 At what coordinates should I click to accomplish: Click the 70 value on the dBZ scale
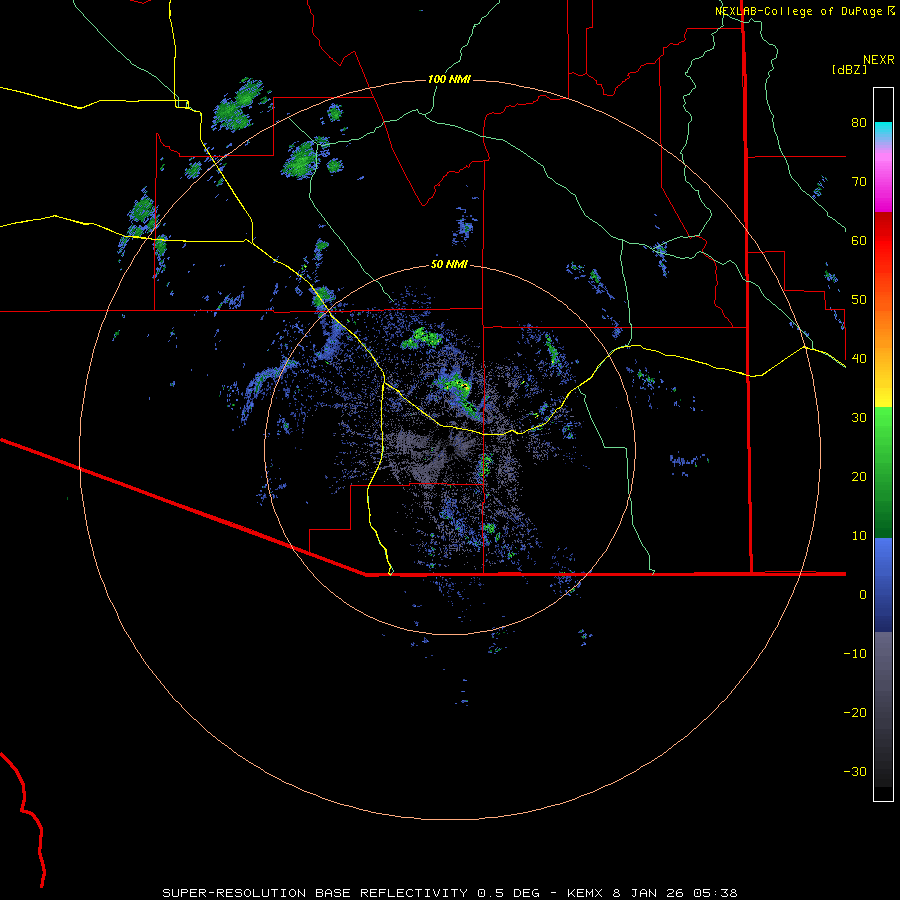(859, 182)
